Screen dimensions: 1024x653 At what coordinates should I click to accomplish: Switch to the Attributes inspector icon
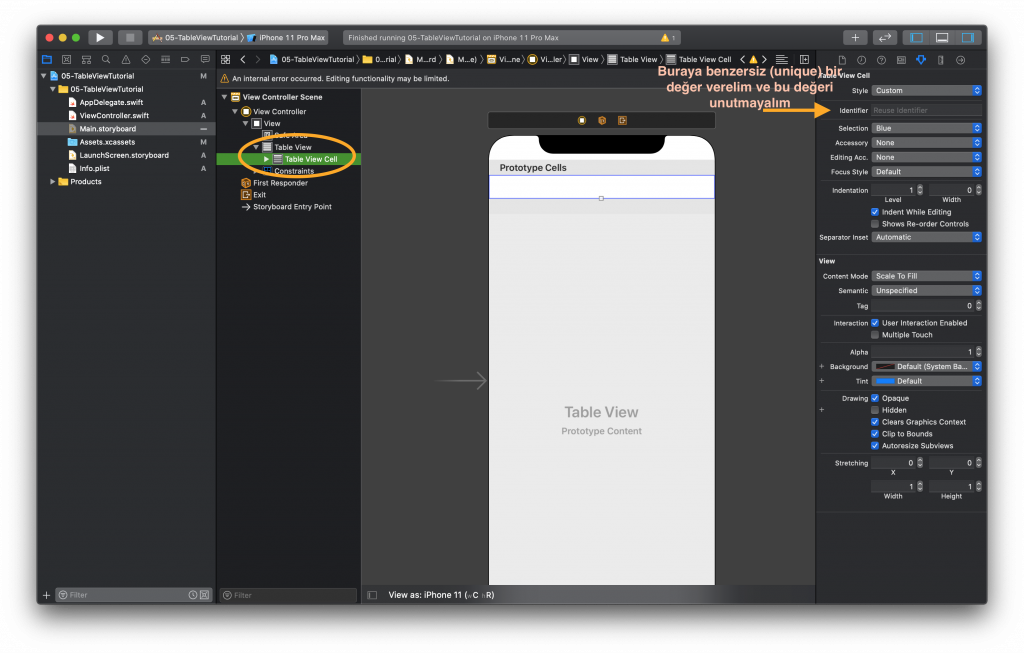click(x=921, y=60)
